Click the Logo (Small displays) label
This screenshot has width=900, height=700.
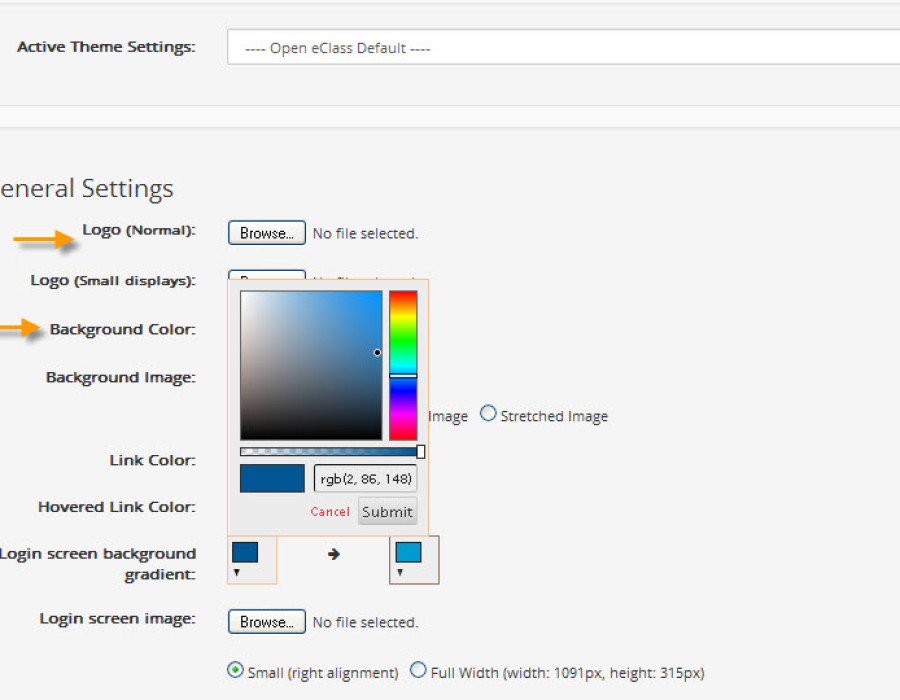(113, 281)
